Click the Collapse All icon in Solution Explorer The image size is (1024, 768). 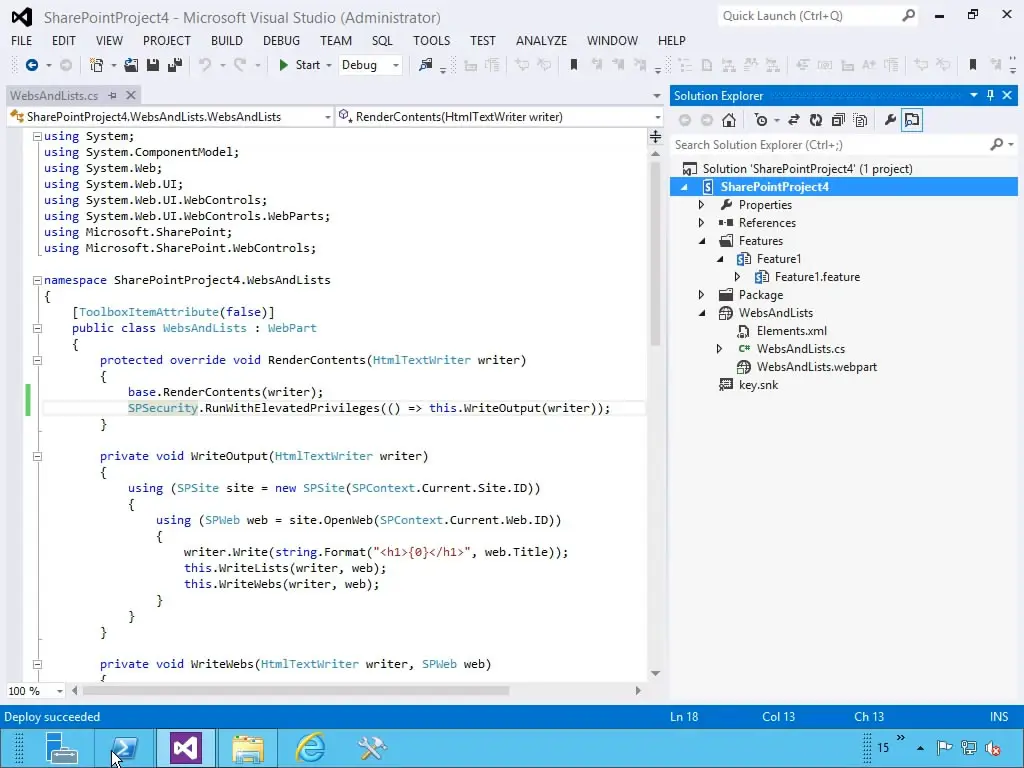(838, 120)
